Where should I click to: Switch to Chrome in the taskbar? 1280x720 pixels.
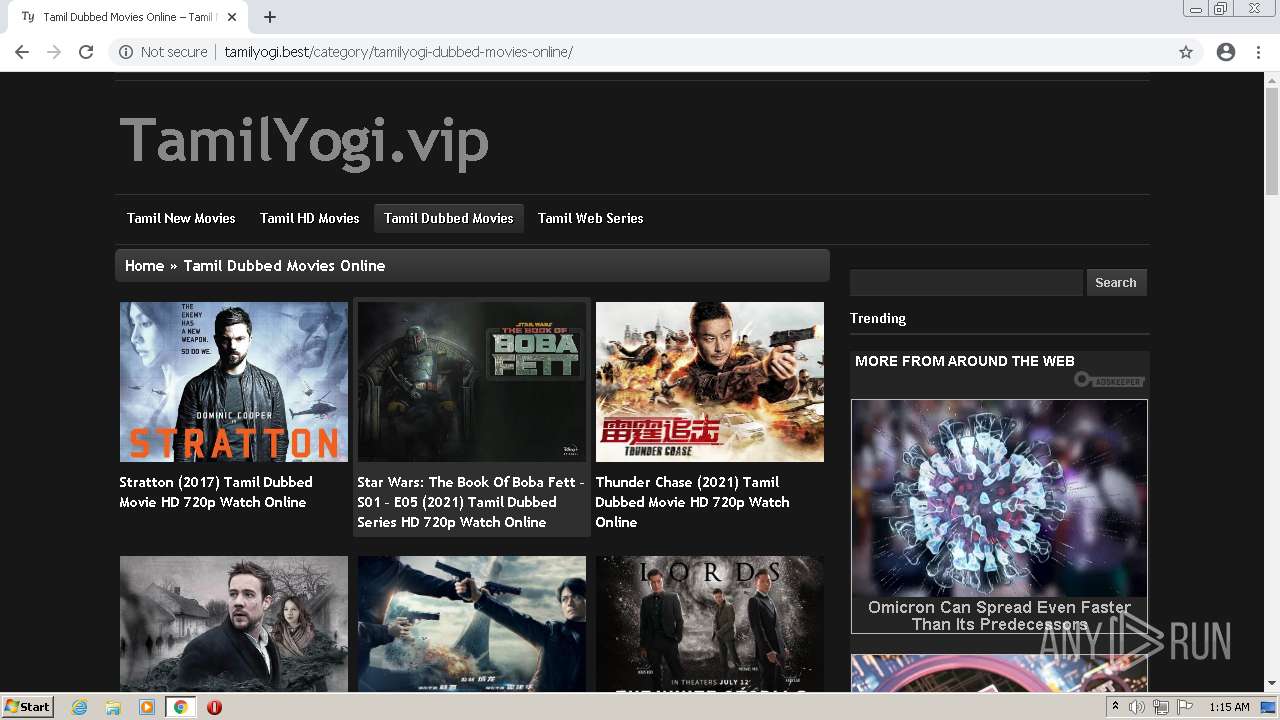coord(180,707)
